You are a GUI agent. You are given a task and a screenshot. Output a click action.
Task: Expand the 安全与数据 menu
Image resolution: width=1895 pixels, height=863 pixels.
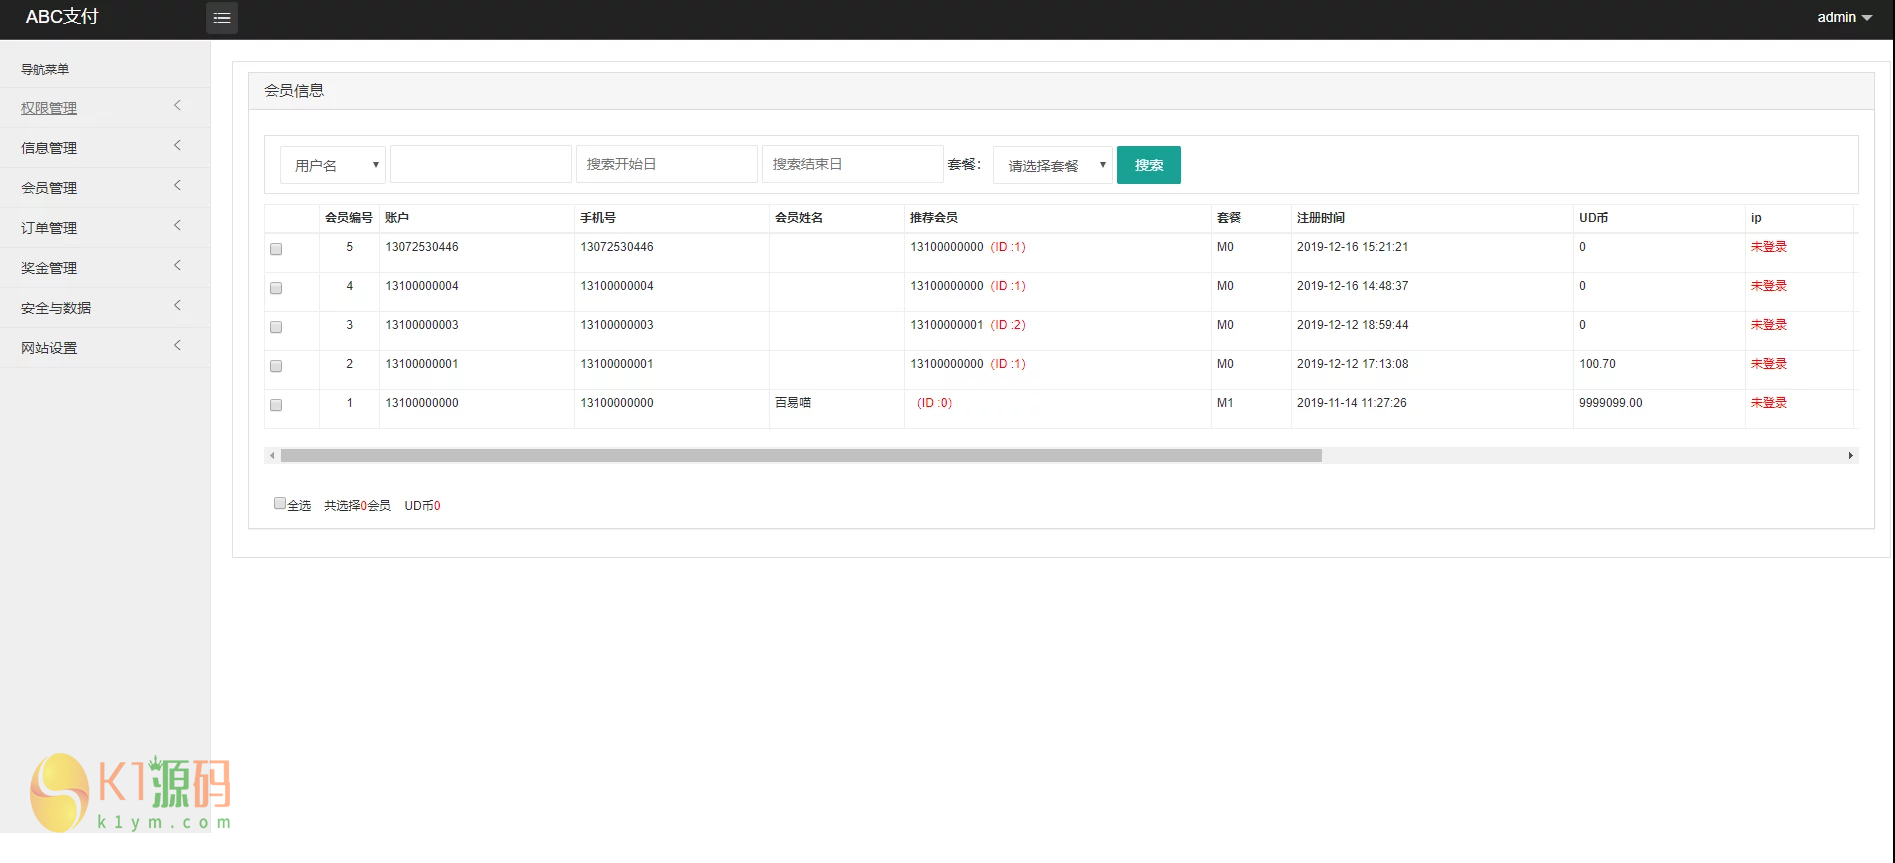click(x=105, y=307)
